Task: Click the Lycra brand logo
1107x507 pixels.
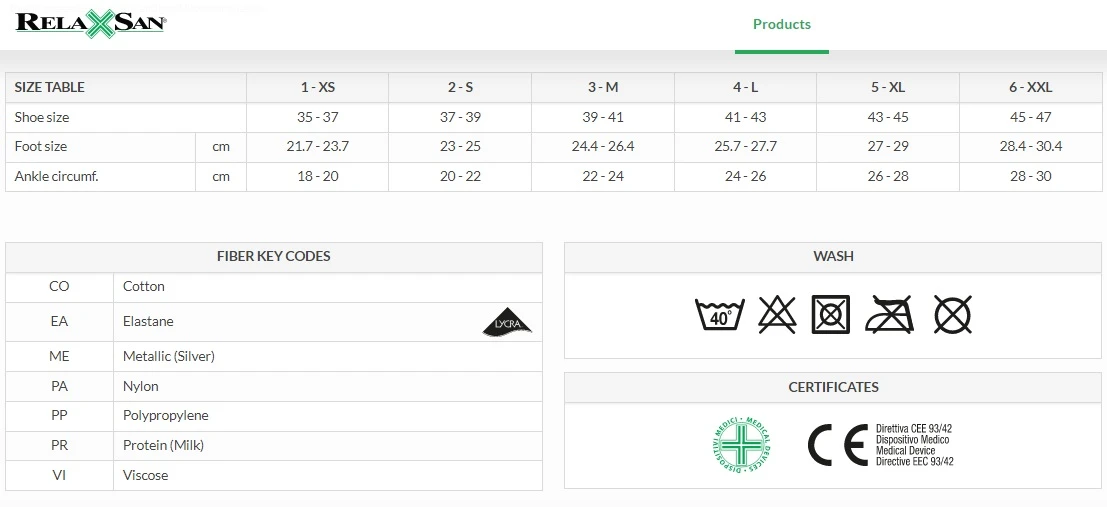Action: pyautogui.click(x=508, y=323)
